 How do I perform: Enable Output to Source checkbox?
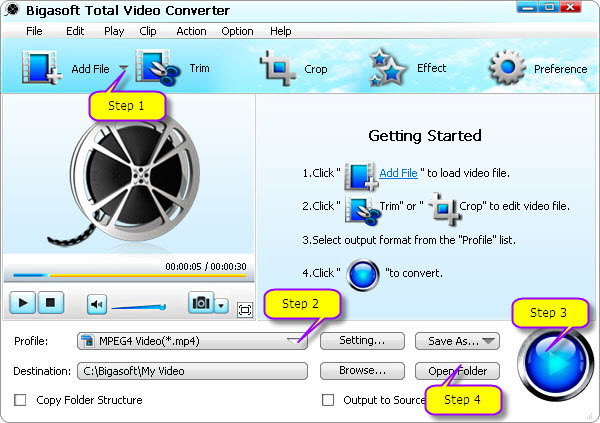(328, 400)
